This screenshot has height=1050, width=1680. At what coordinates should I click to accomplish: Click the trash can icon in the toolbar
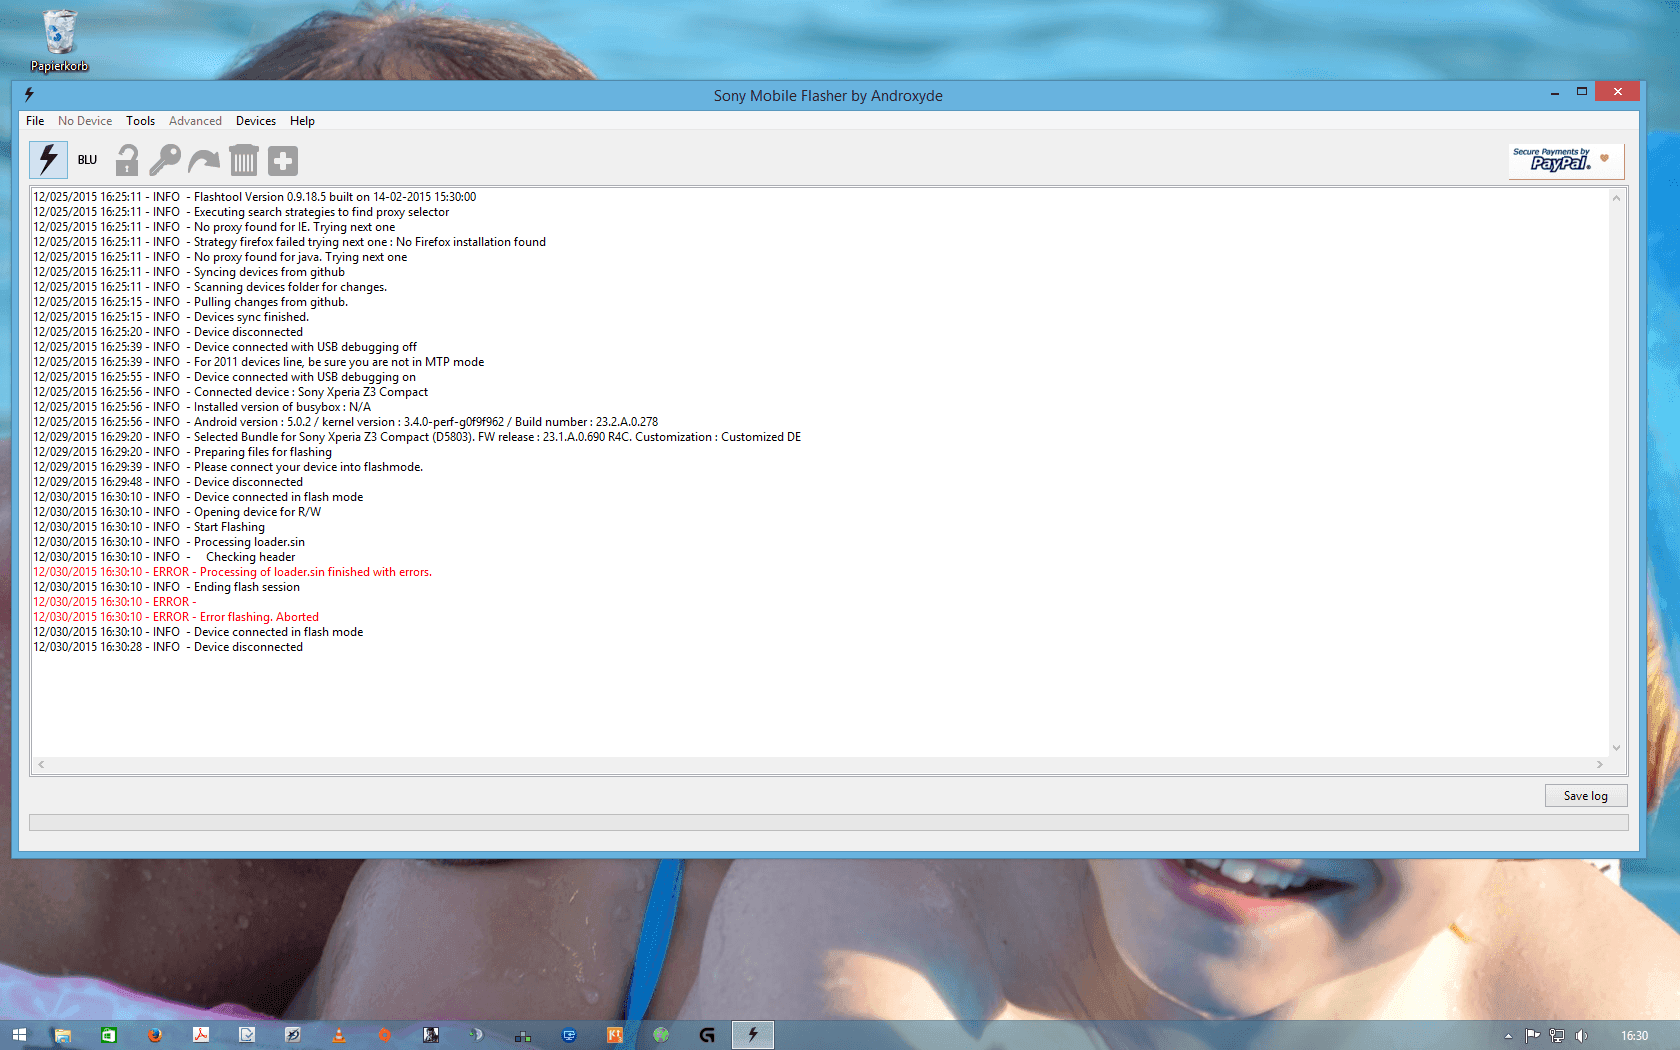(x=243, y=160)
